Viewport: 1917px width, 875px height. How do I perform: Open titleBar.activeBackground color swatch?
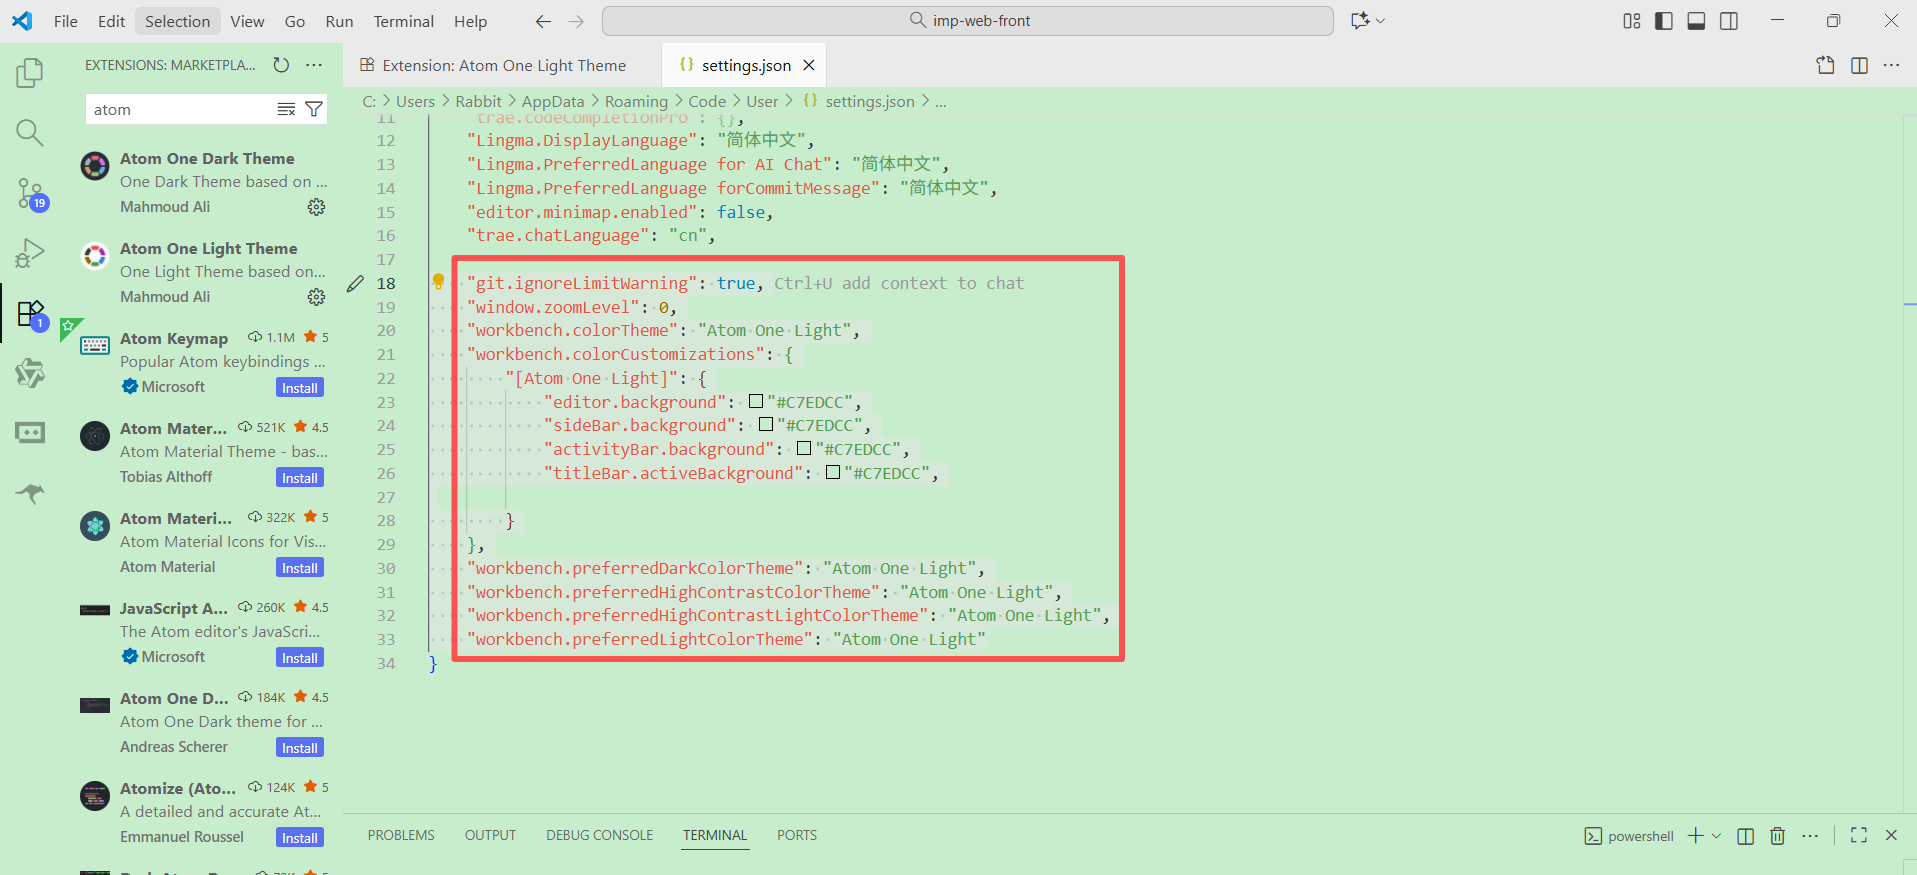tap(833, 472)
